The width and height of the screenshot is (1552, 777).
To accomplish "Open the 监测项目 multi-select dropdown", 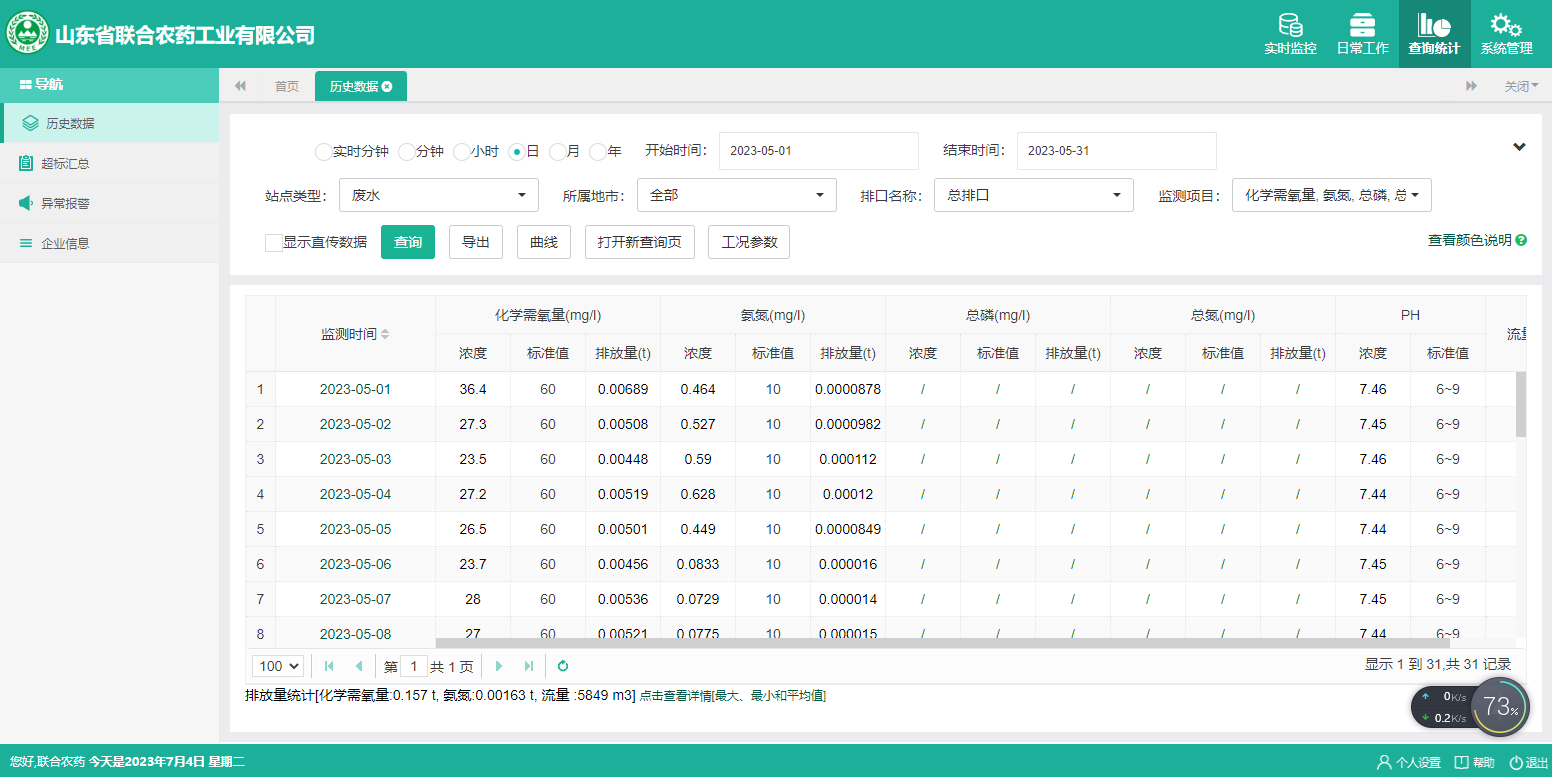I will [x=1332, y=195].
